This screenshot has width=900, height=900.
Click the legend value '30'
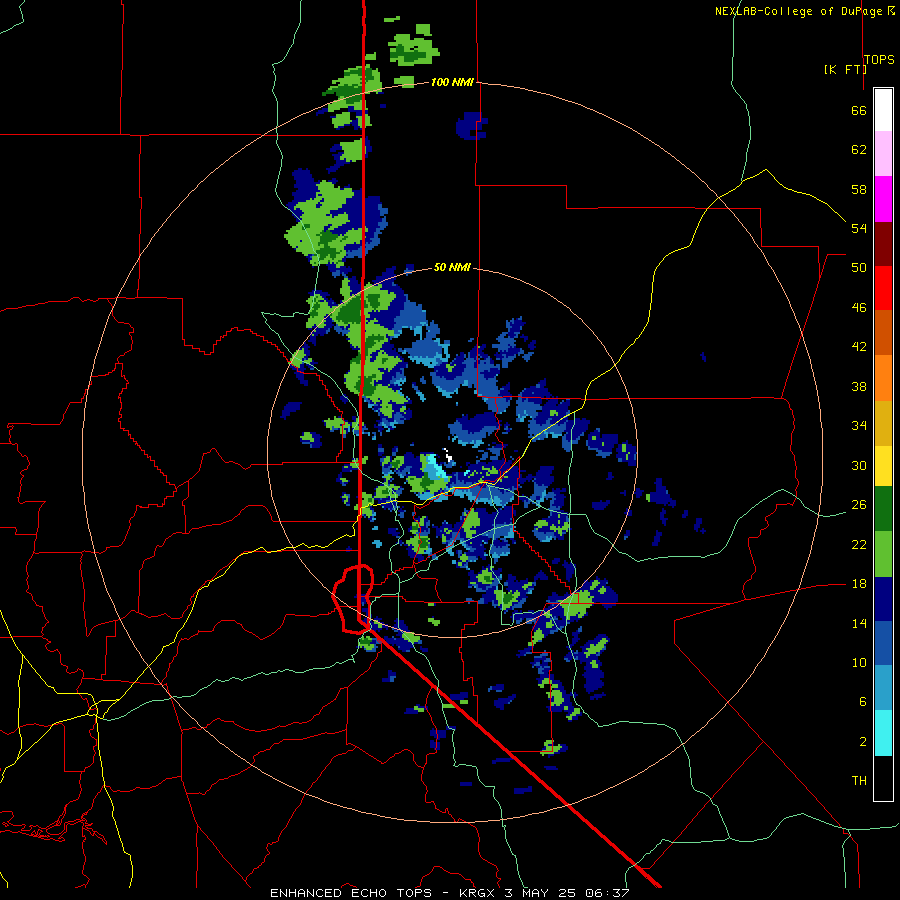[x=859, y=465]
